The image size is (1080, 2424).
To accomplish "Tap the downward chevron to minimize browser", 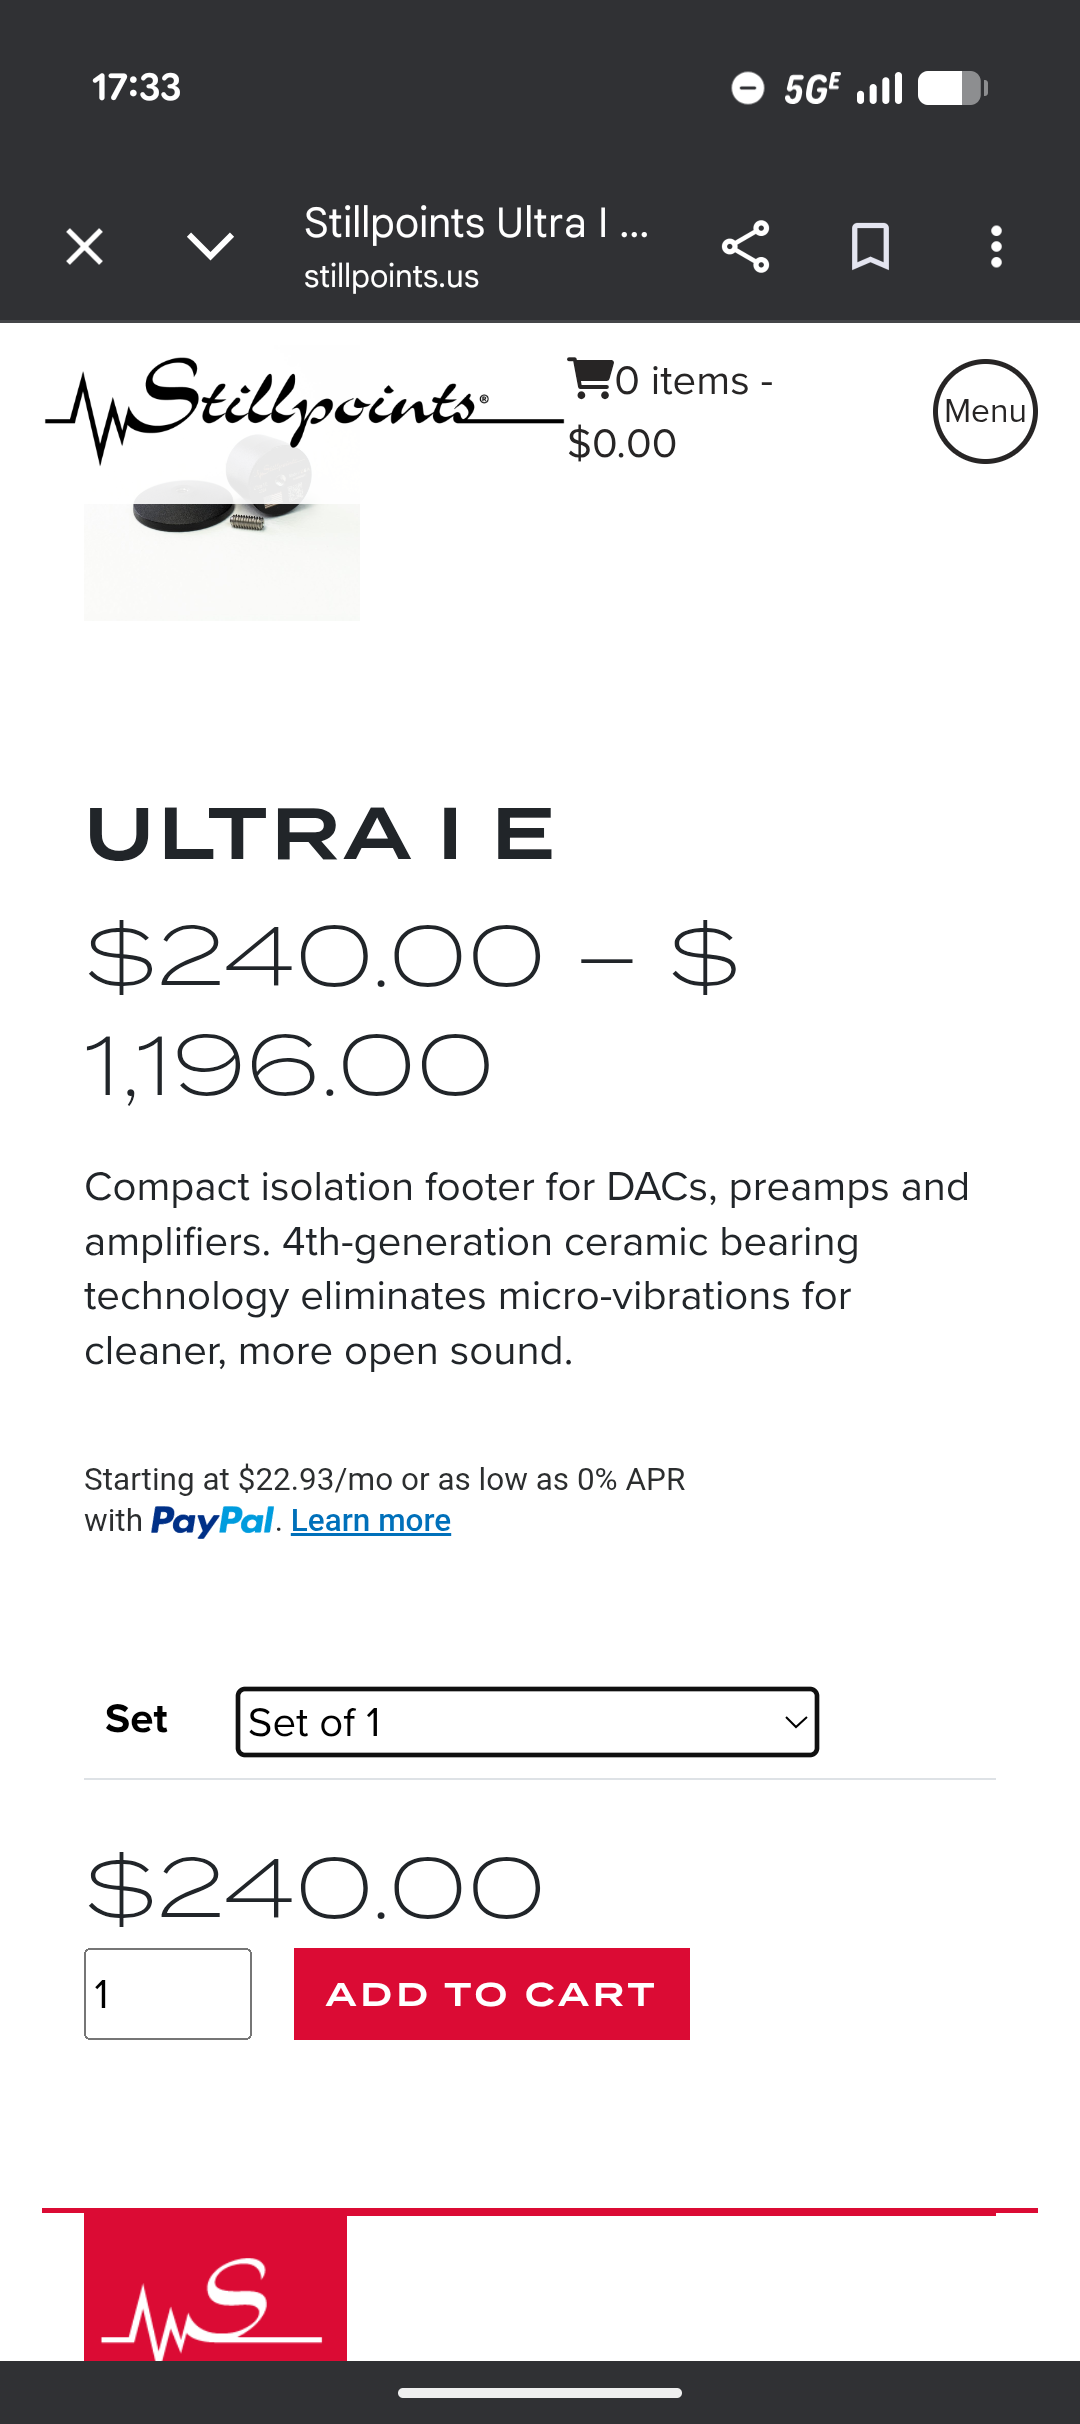I will (210, 246).
